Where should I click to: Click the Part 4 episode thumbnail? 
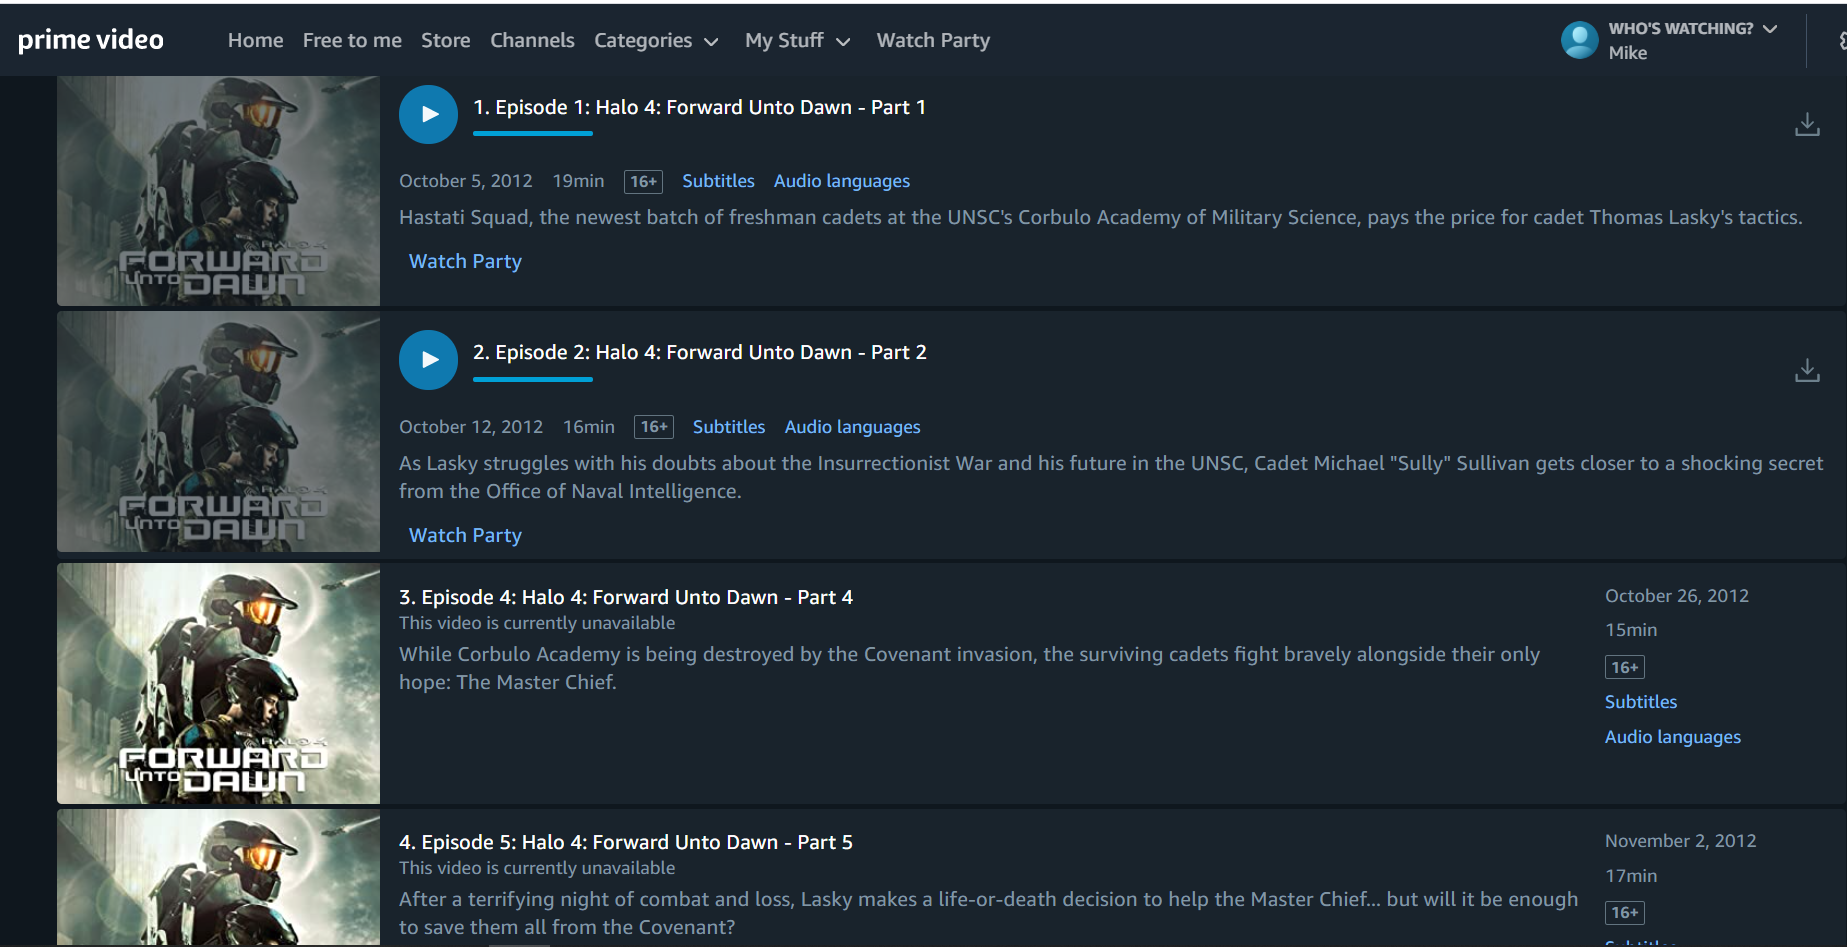point(218,683)
